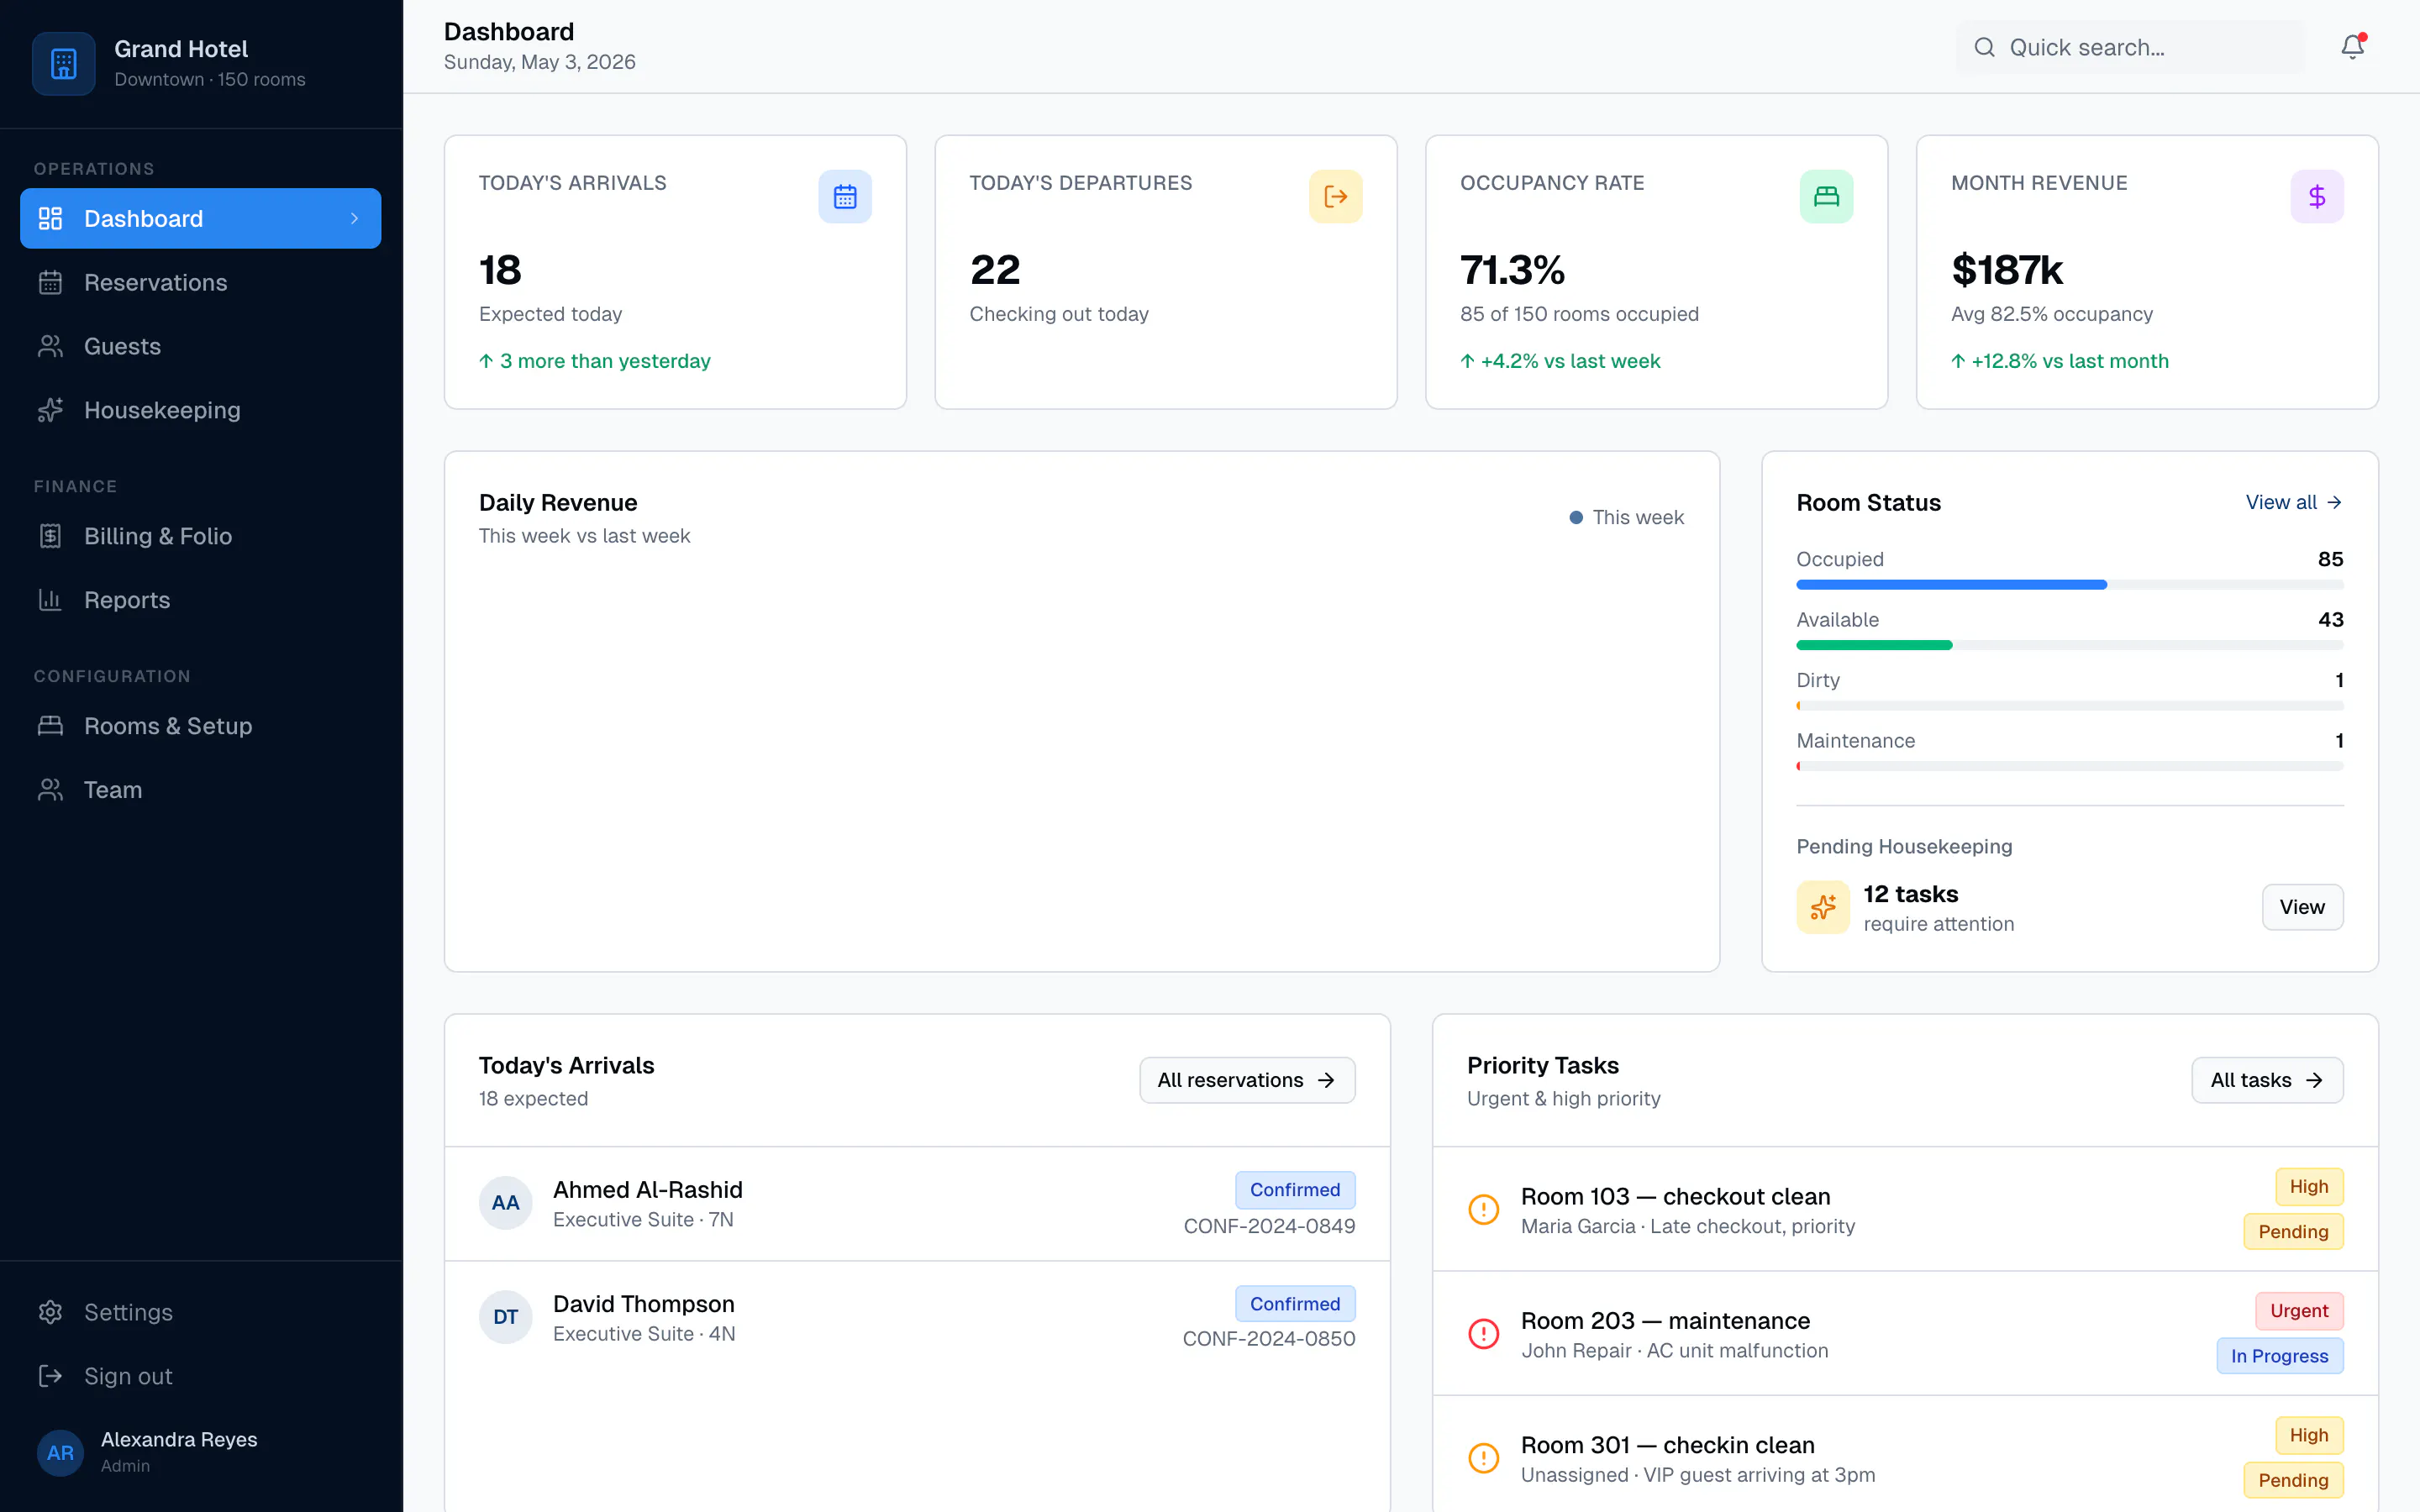The width and height of the screenshot is (2420, 1512).
Task: Follow the View all room status link
Action: click(2294, 502)
